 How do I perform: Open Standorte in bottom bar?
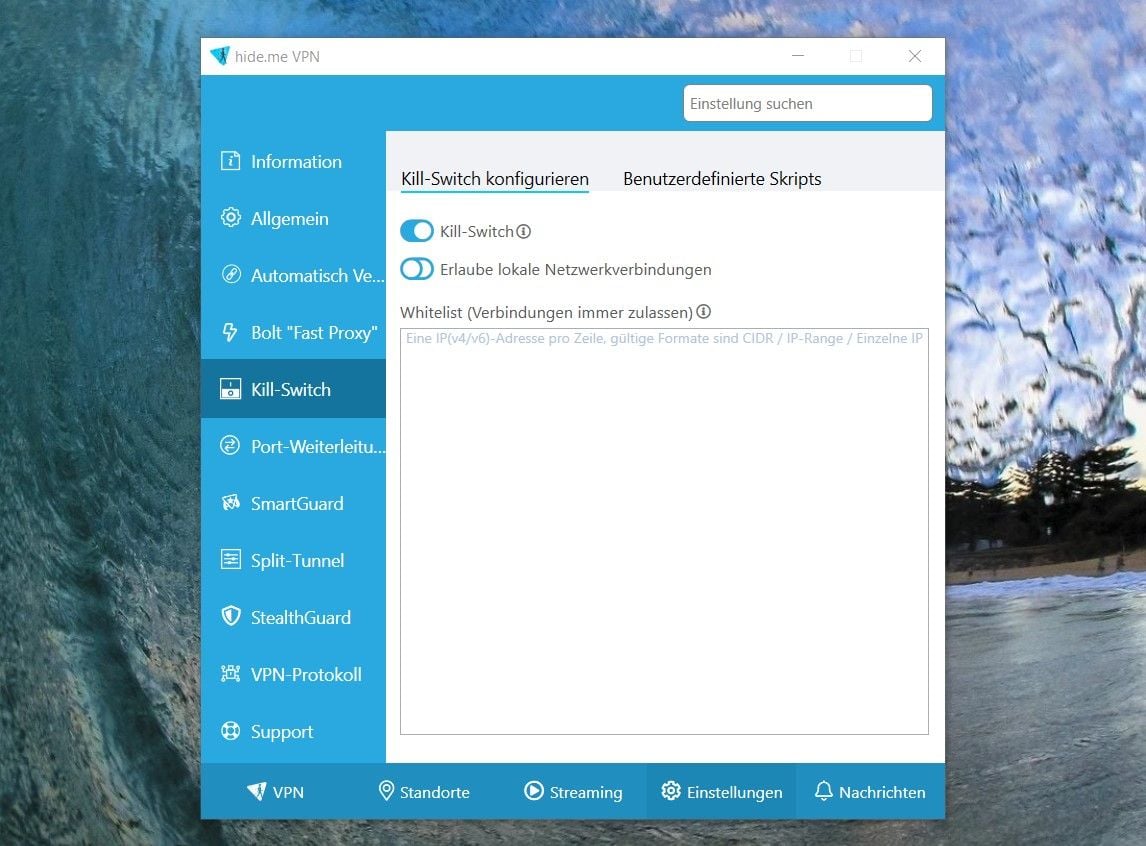[x=424, y=791]
